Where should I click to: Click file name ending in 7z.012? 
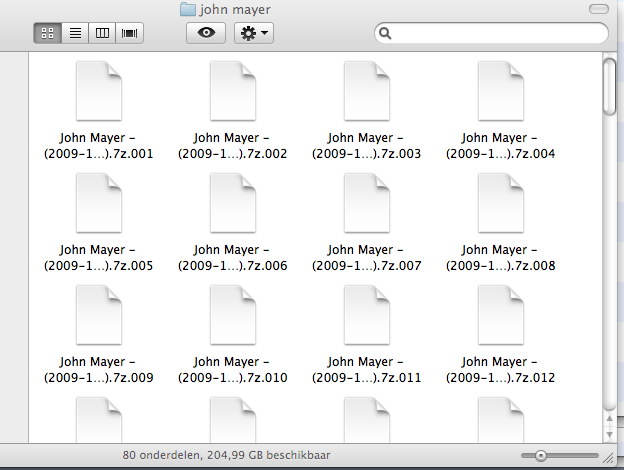tap(501, 369)
